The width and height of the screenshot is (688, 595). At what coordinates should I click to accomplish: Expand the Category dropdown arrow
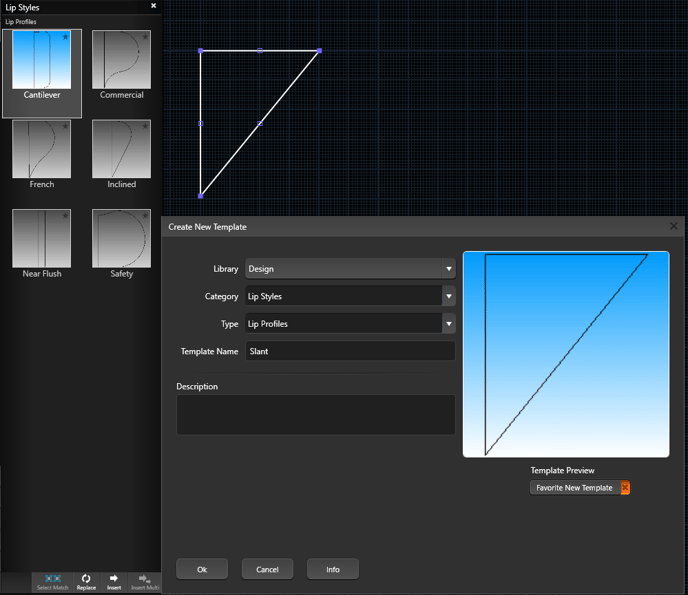pos(449,297)
